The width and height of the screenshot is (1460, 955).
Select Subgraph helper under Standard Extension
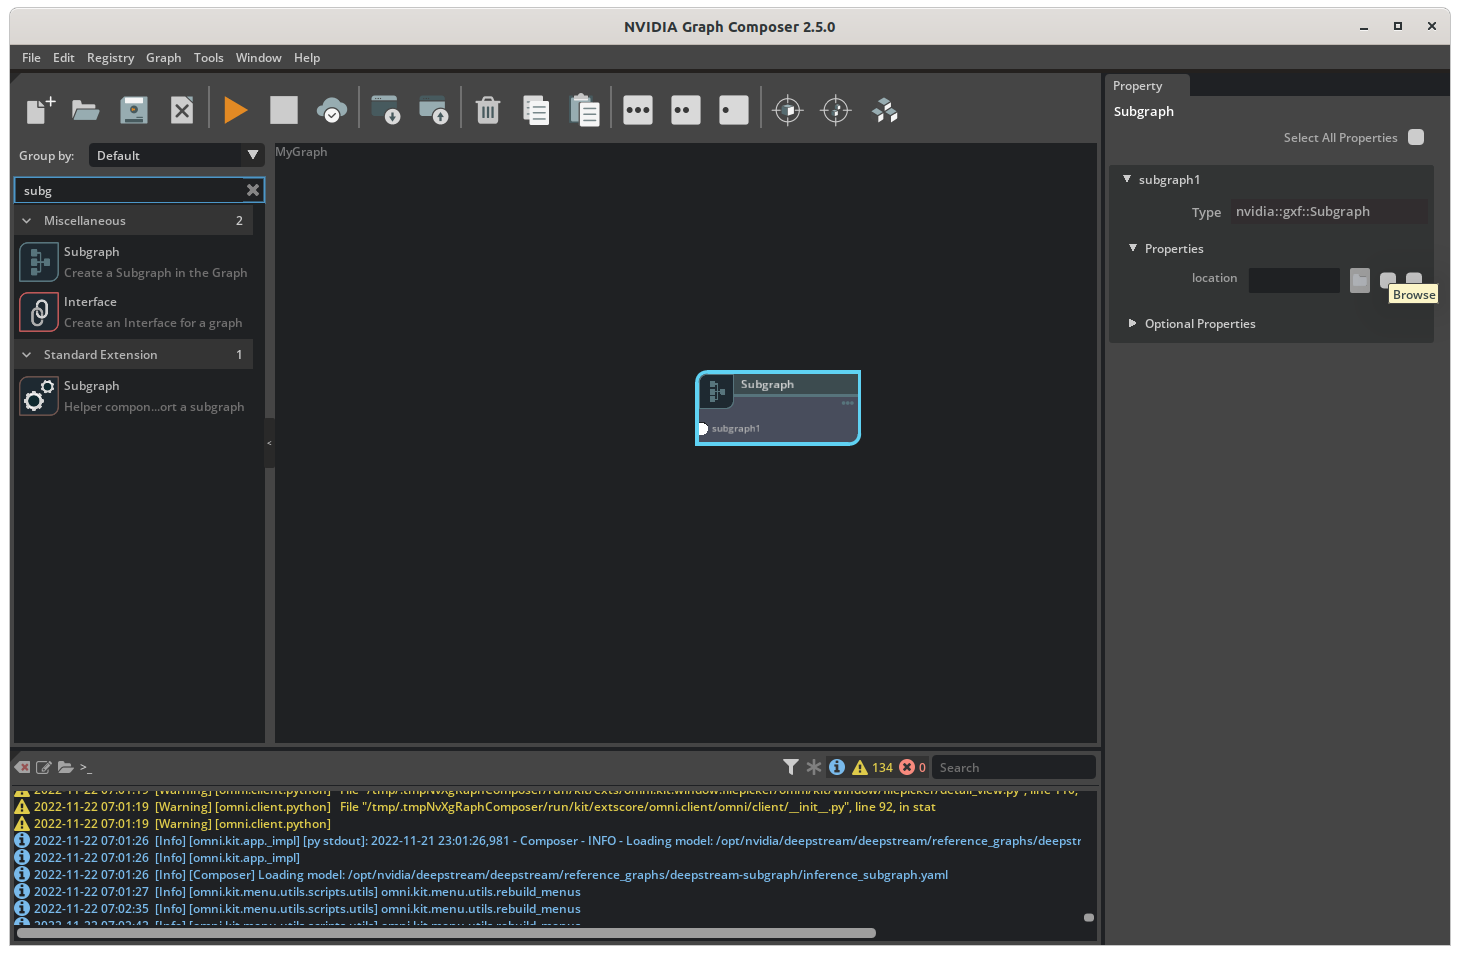point(134,396)
